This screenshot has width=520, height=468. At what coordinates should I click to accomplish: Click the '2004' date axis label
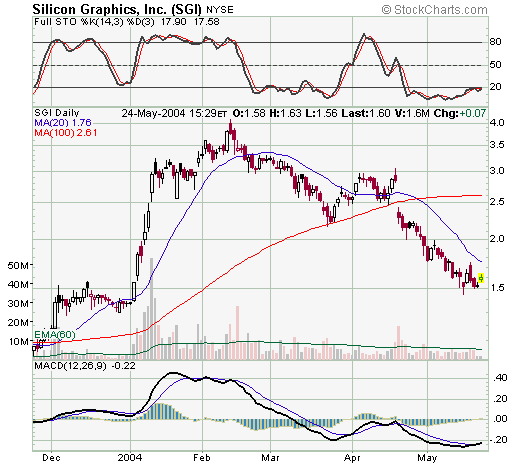coord(130,458)
